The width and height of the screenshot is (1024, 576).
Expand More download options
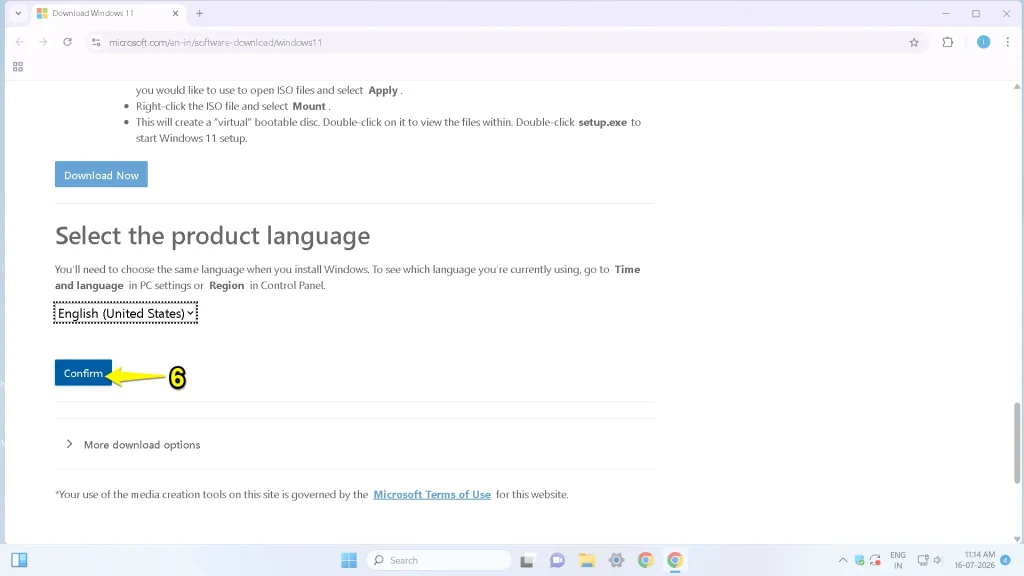coord(133,445)
